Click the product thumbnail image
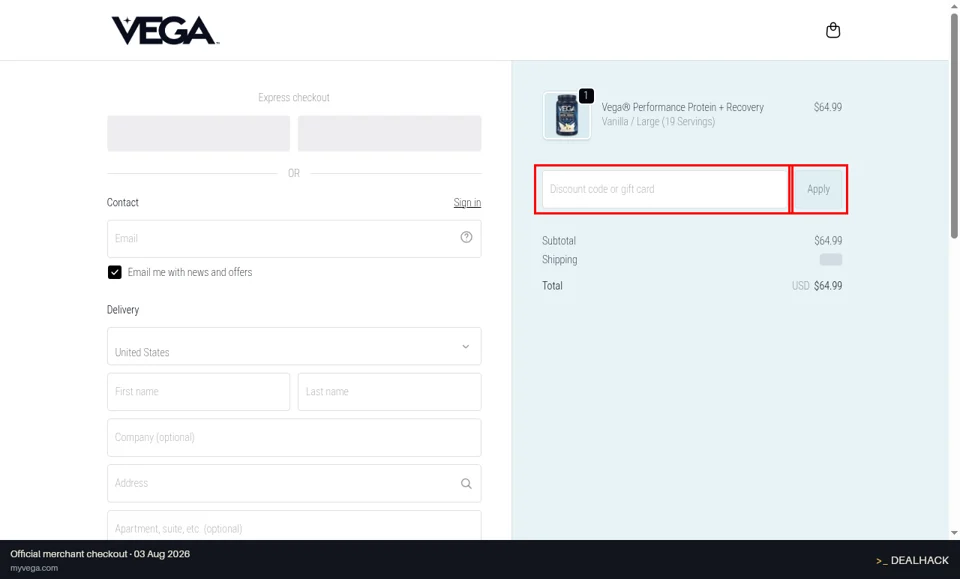The image size is (960, 579). (x=566, y=116)
